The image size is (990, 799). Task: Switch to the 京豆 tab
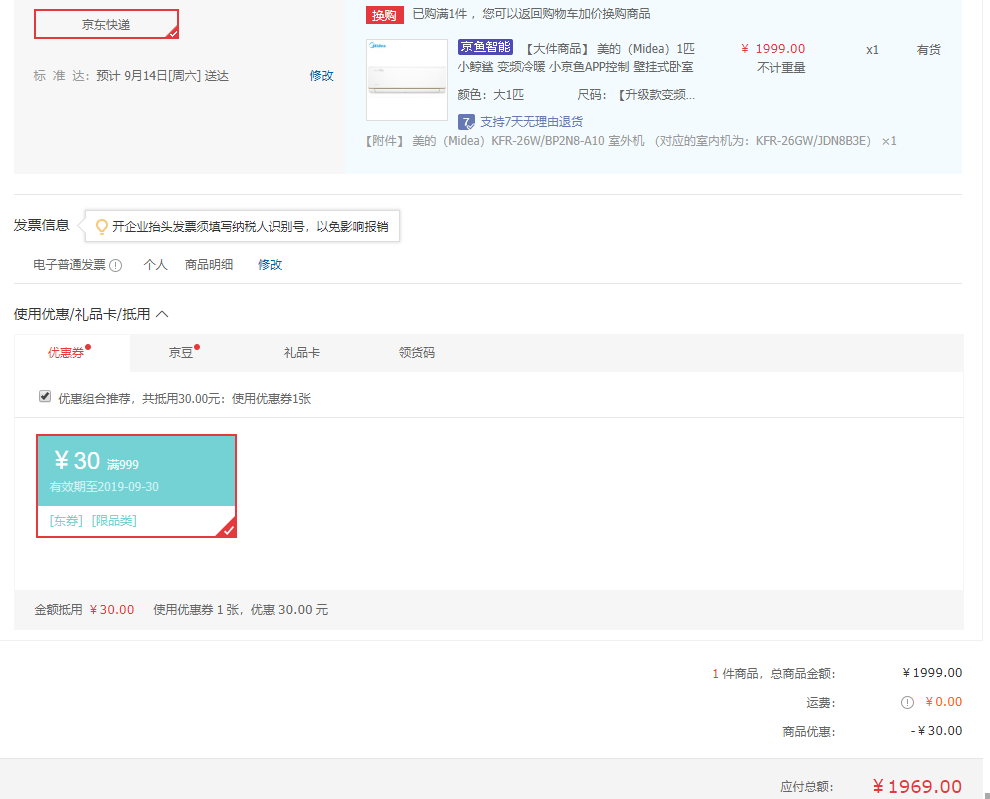181,352
